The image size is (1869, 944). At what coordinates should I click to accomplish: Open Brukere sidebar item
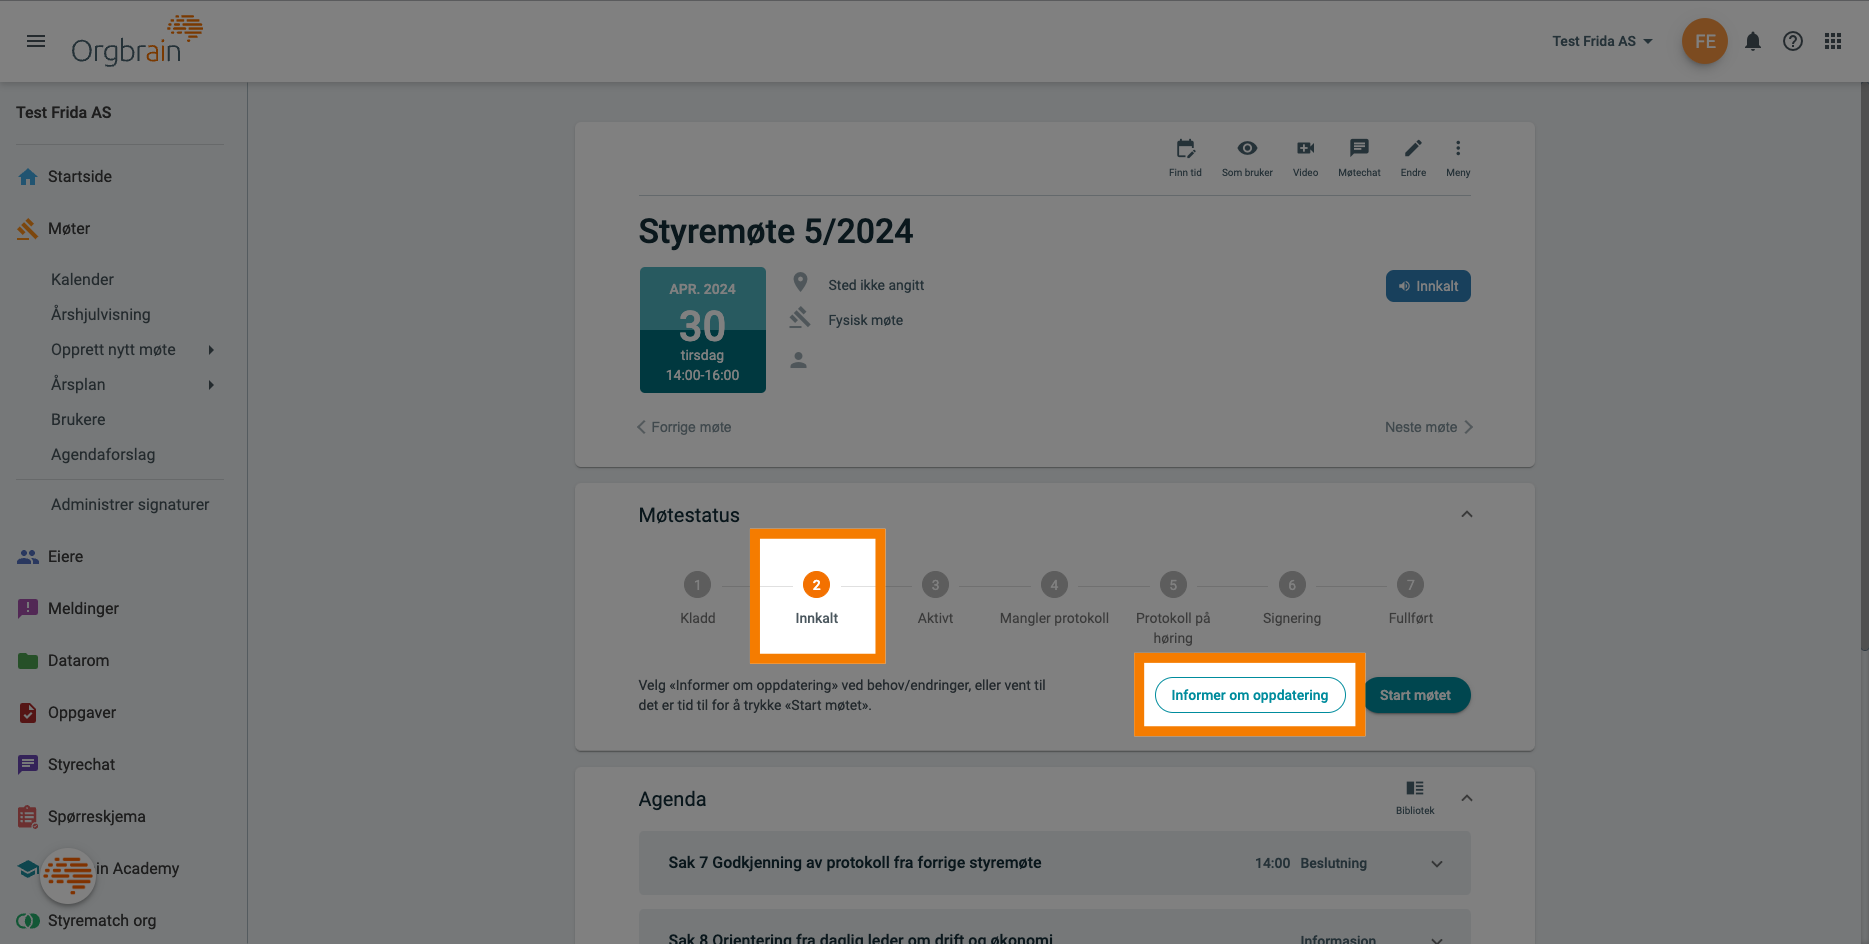pos(78,419)
